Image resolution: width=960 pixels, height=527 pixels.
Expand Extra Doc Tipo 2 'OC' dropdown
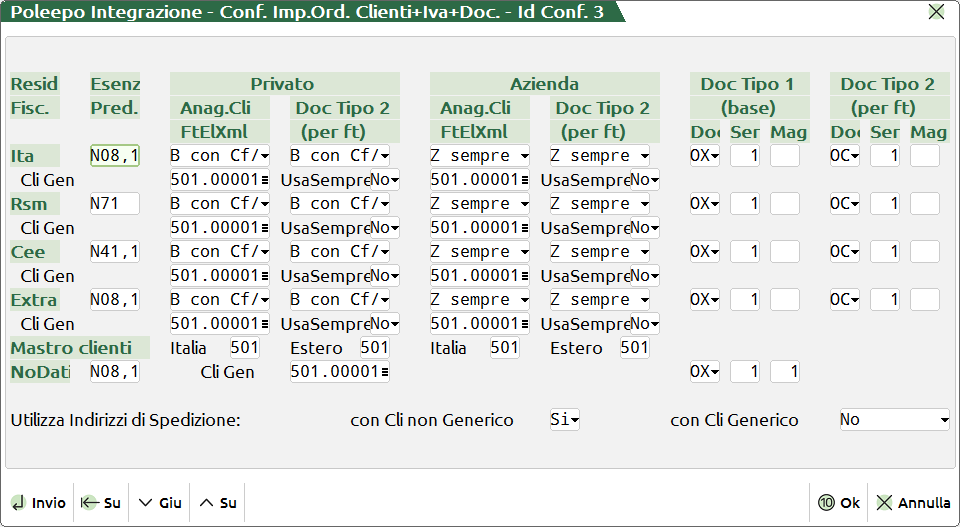click(x=845, y=300)
